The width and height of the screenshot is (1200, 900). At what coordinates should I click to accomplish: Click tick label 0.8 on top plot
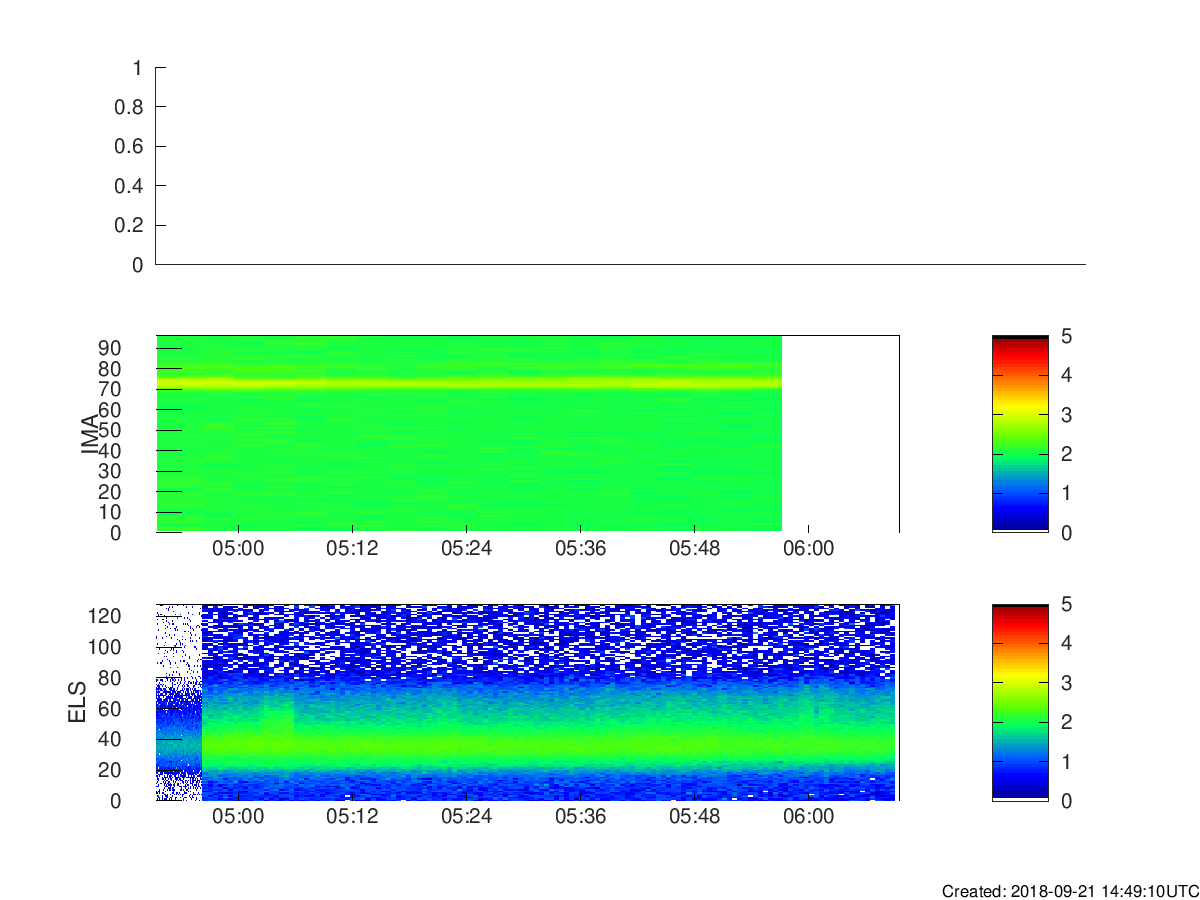pos(129,107)
